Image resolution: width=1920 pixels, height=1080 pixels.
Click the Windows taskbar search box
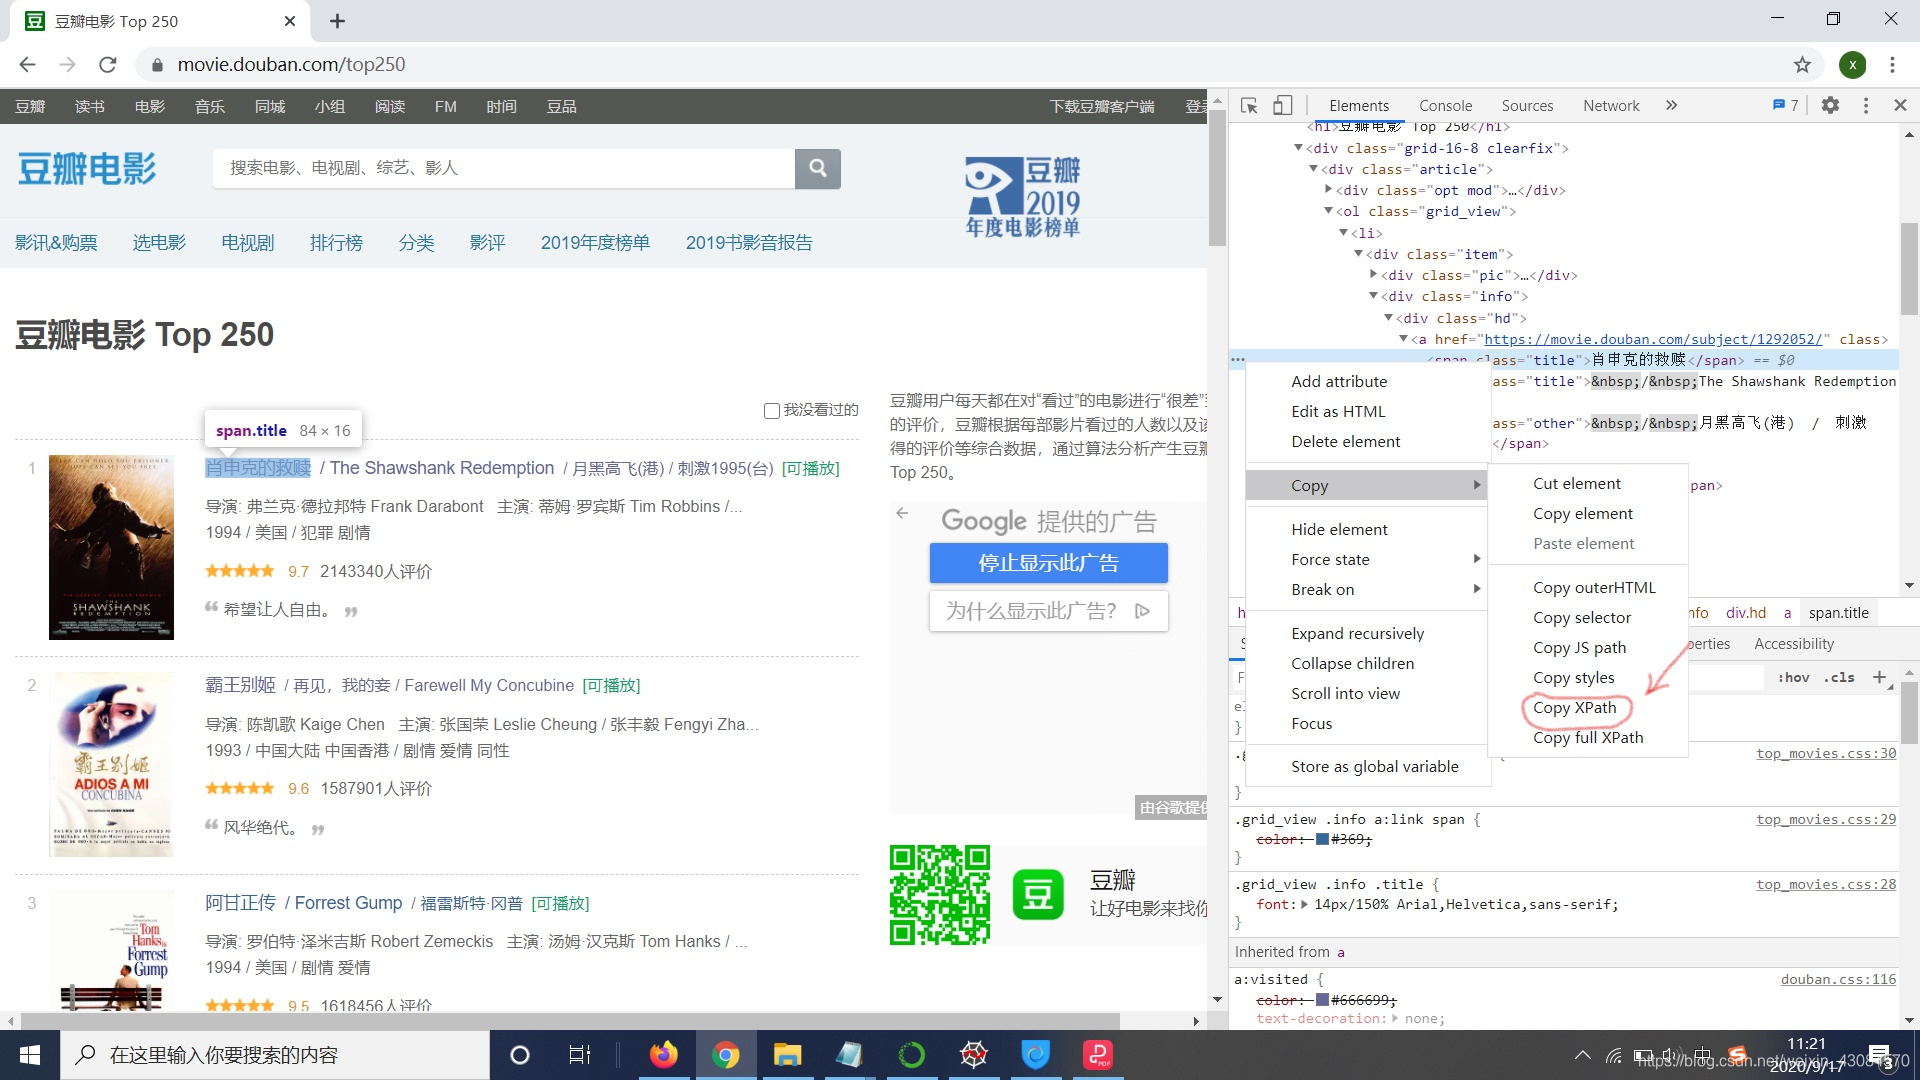coord(275,1055)
